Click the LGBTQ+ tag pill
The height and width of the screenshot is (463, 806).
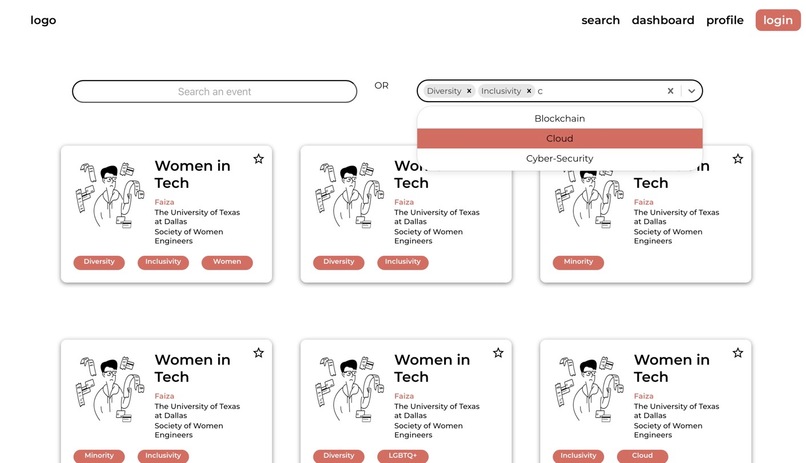[x=402, y=456]
